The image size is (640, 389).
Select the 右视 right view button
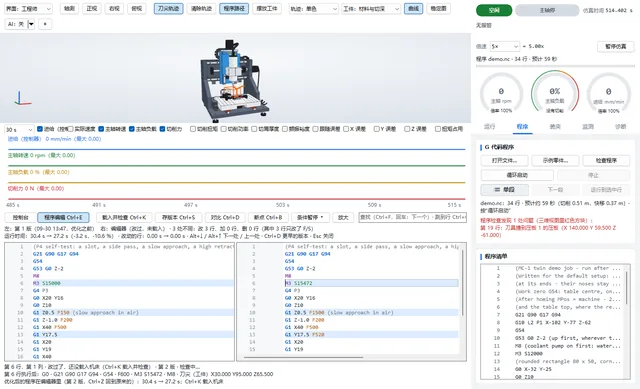click(114, 9)
